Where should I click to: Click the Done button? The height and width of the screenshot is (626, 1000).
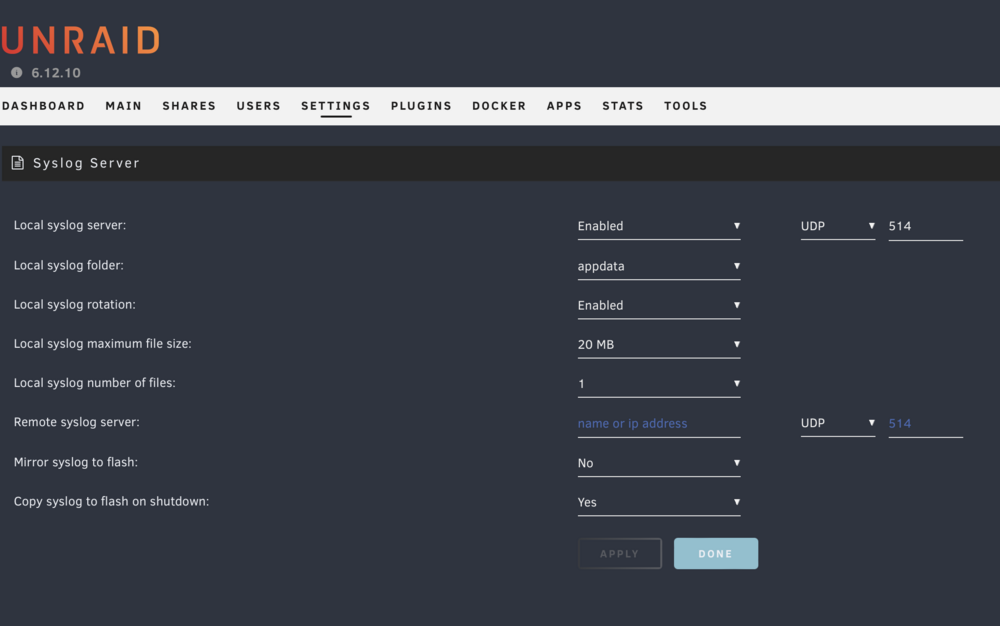716,554
